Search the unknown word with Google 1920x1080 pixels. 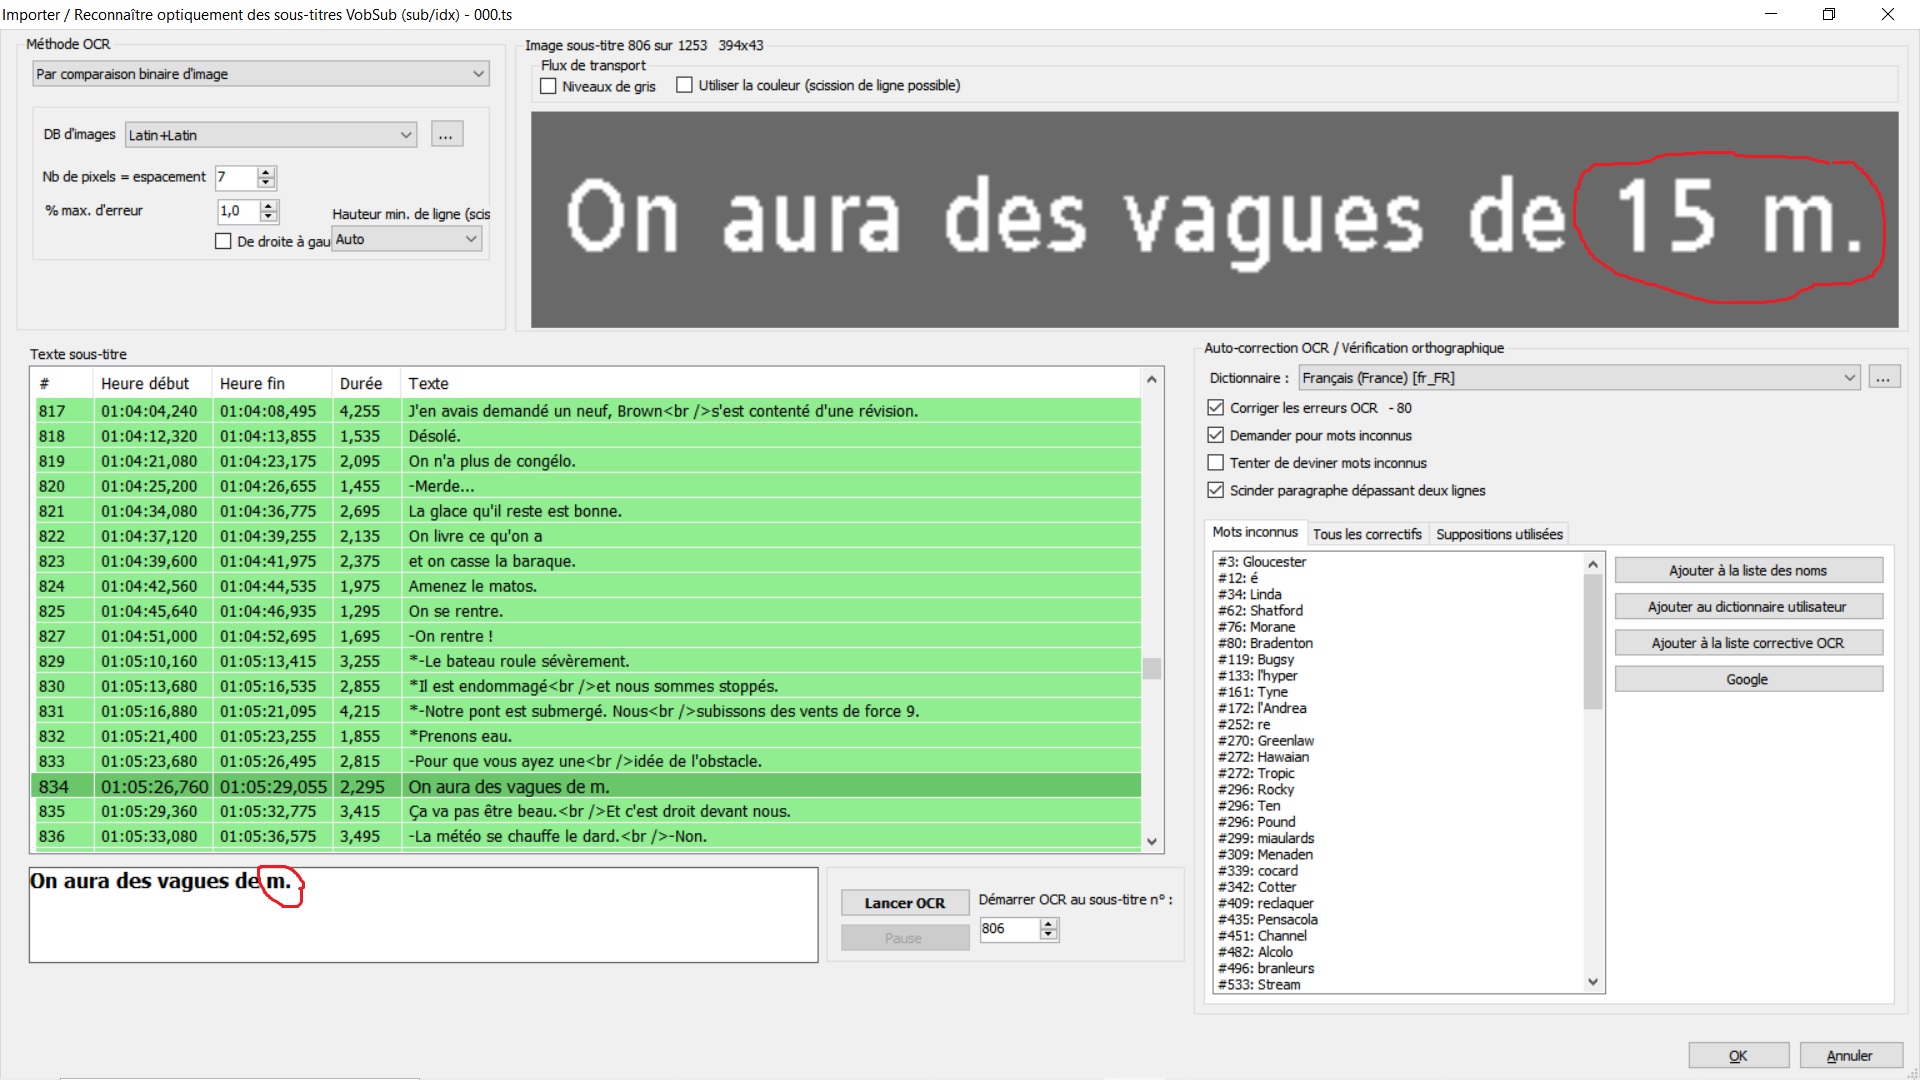click(1747, 678)
